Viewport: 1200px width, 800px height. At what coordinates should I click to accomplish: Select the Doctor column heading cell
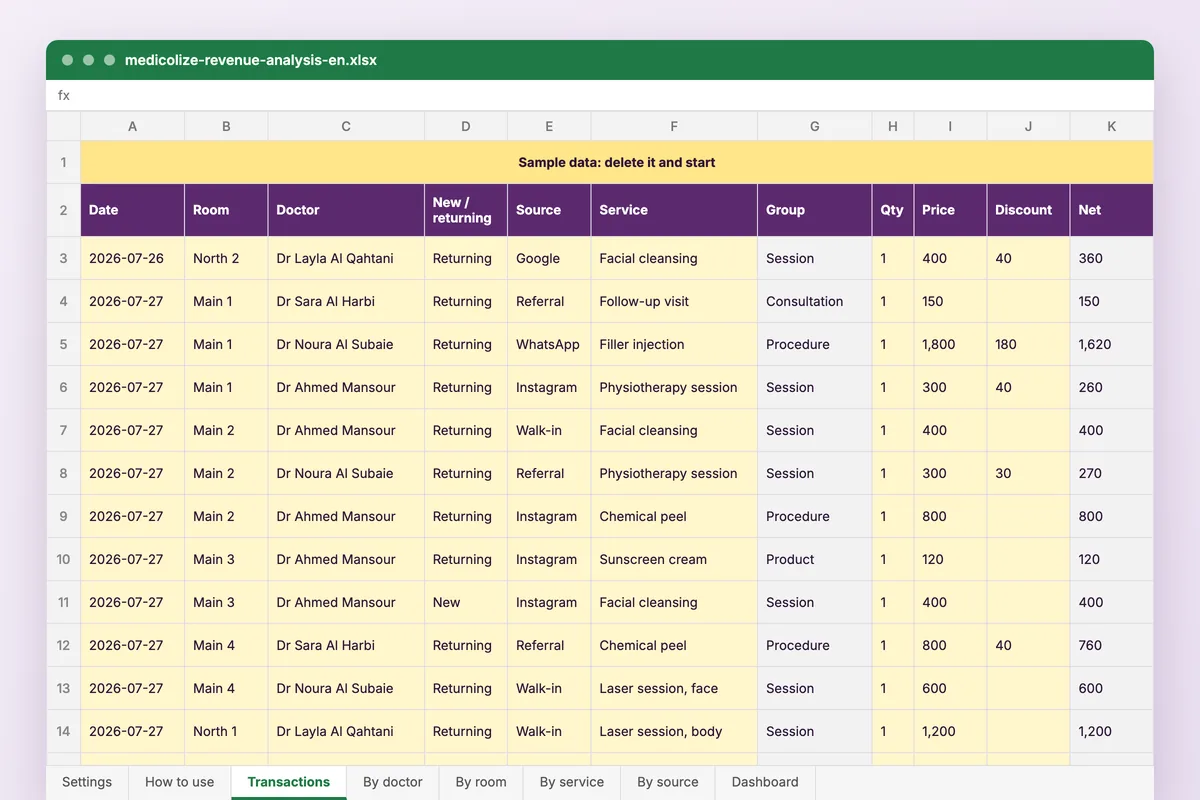[346, 210]
